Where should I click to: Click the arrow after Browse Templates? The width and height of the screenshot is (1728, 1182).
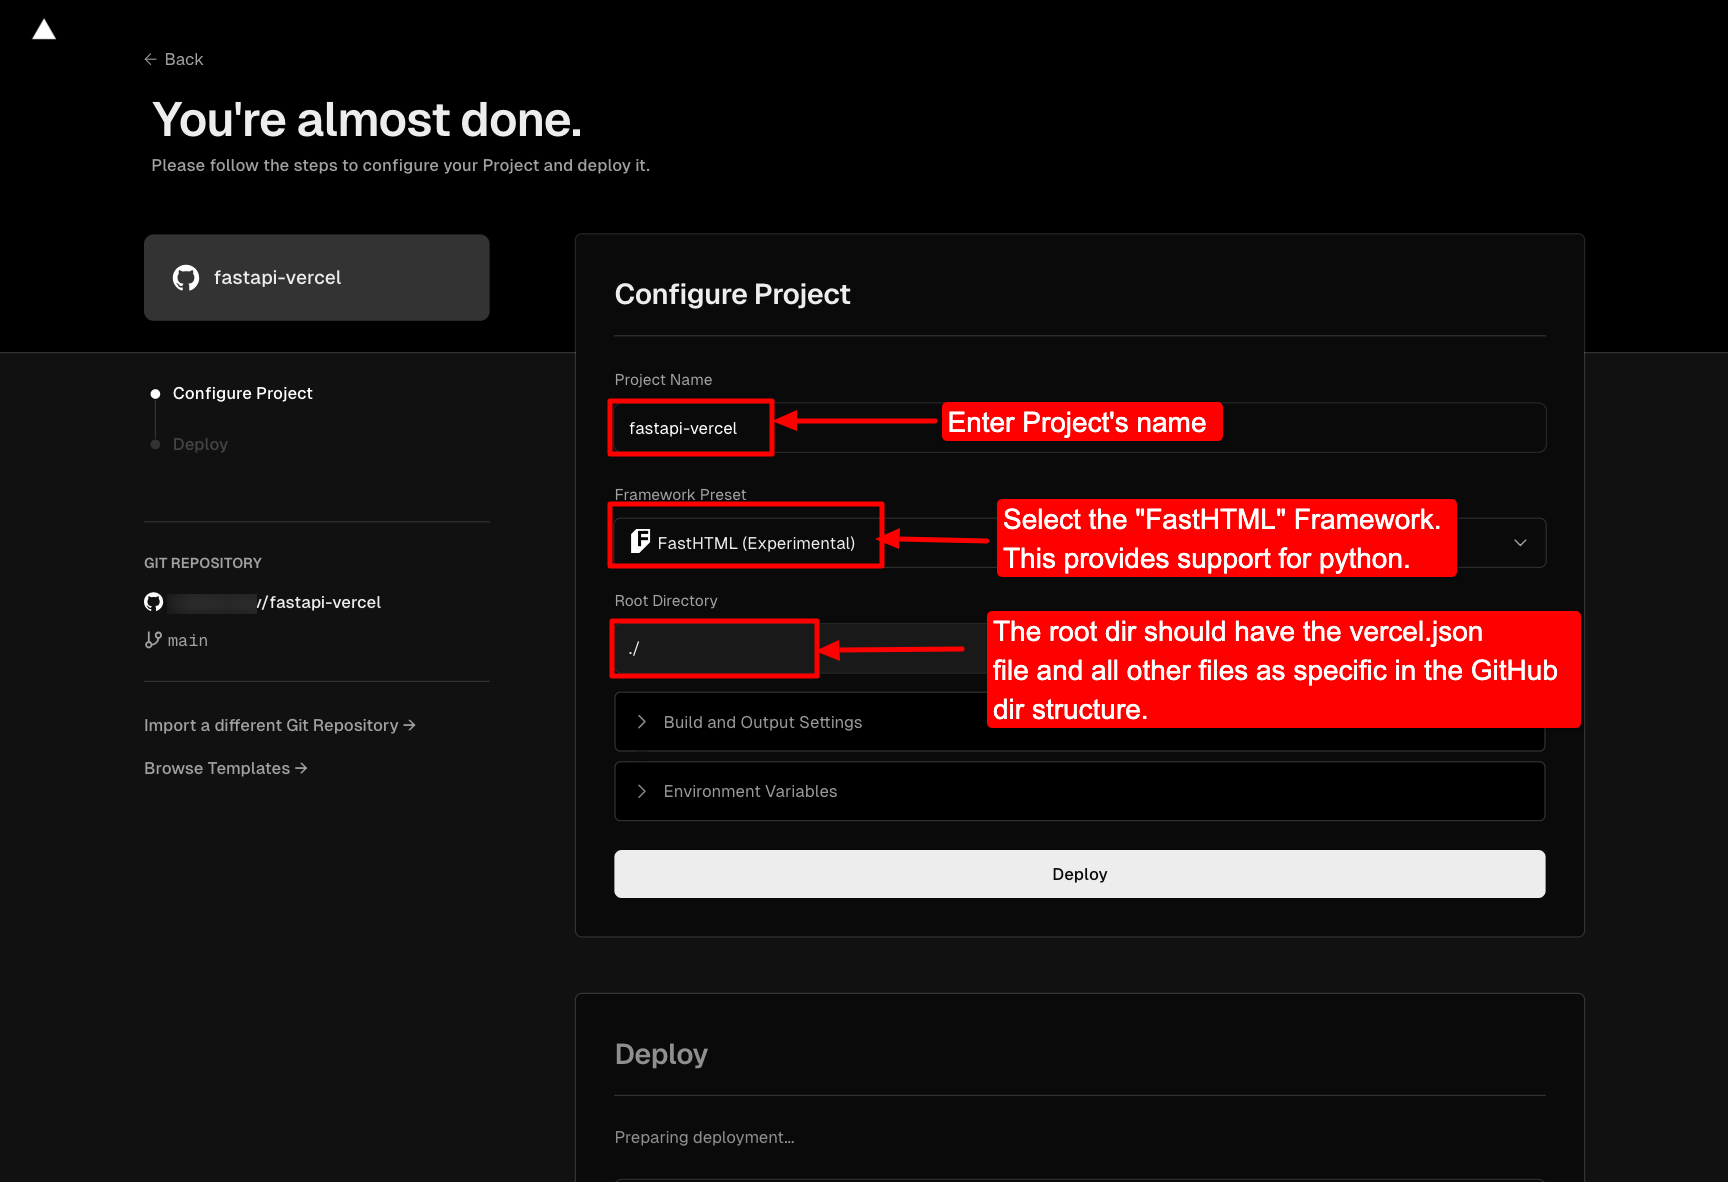click(x=301, y=768)
